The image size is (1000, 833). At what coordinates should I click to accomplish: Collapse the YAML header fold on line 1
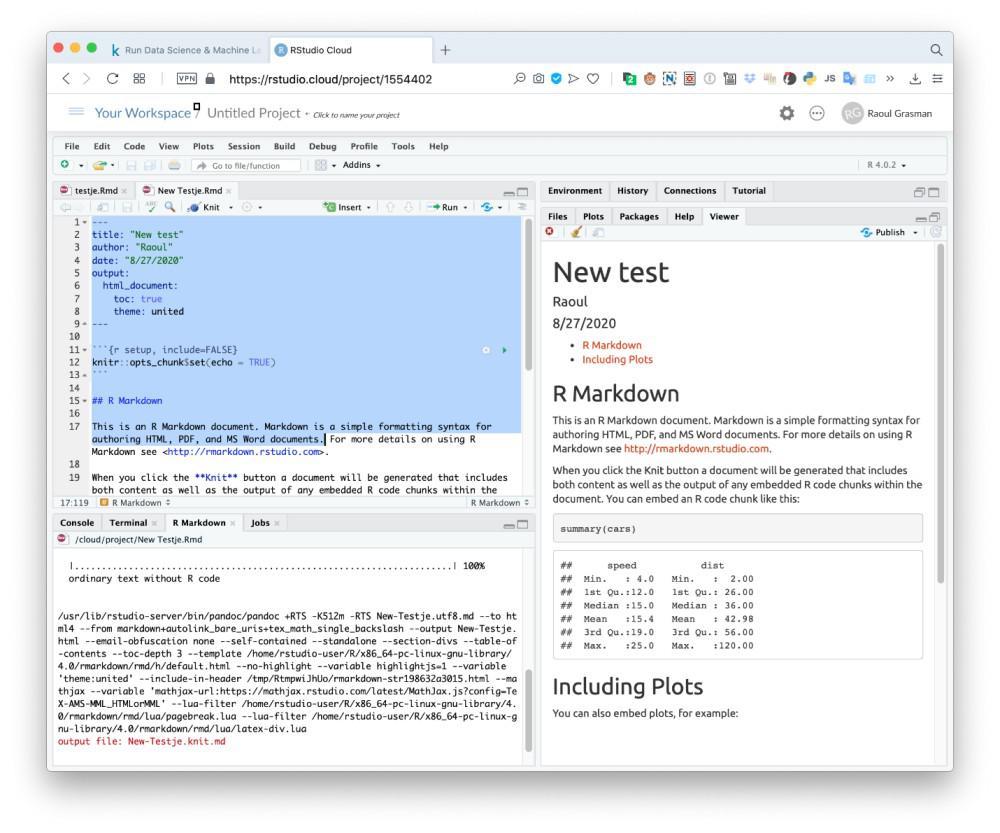coord(85,223)
